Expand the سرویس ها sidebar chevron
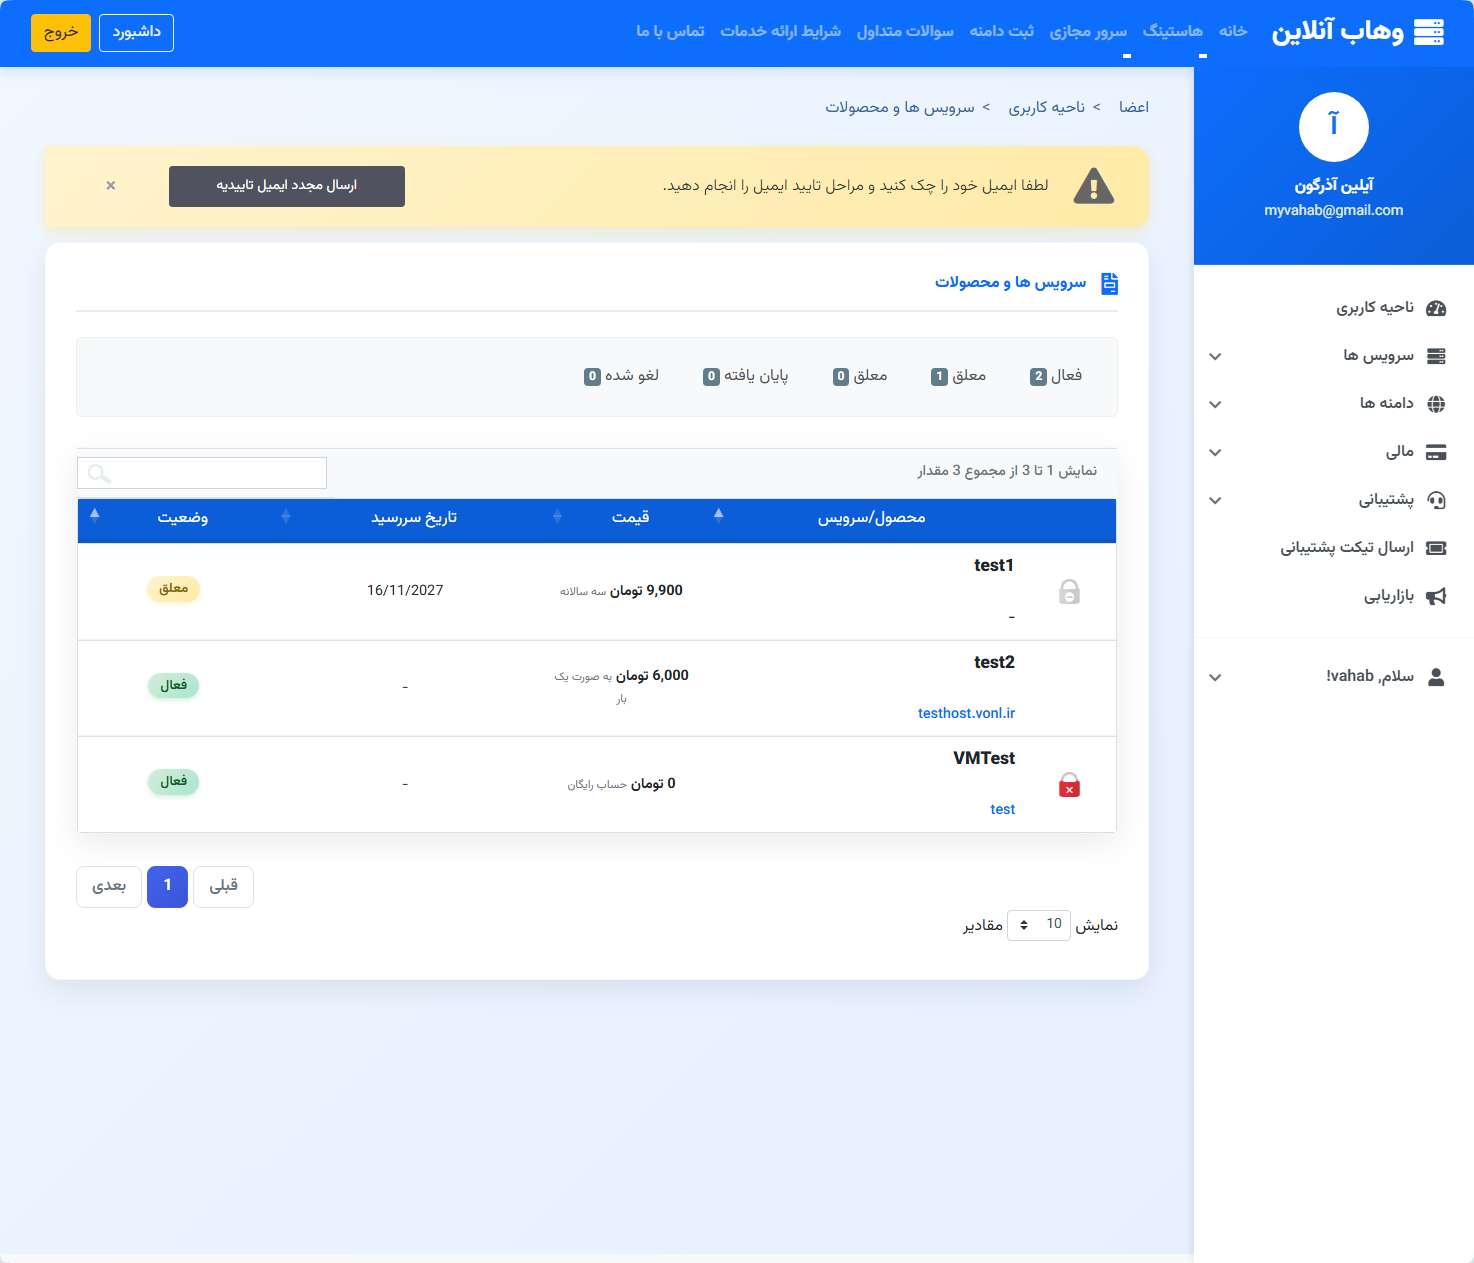Image resolution: width=1474 pixels, height=1263 pixels. [x=1215, y=356]
